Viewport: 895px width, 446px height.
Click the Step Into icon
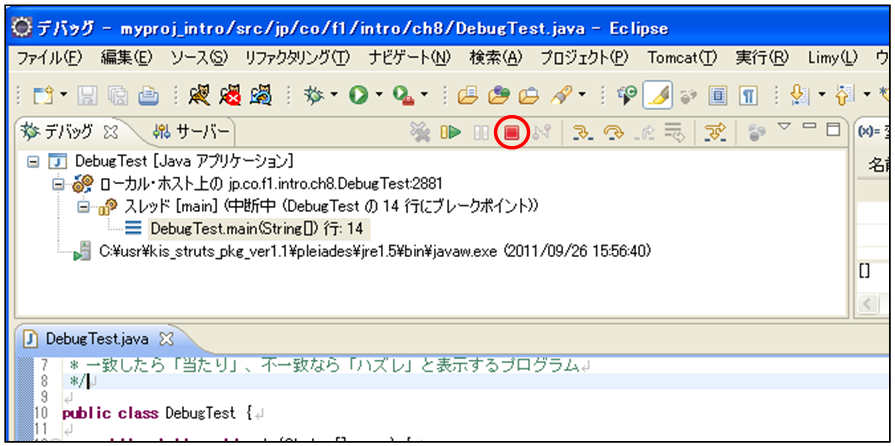coord(583,131)
